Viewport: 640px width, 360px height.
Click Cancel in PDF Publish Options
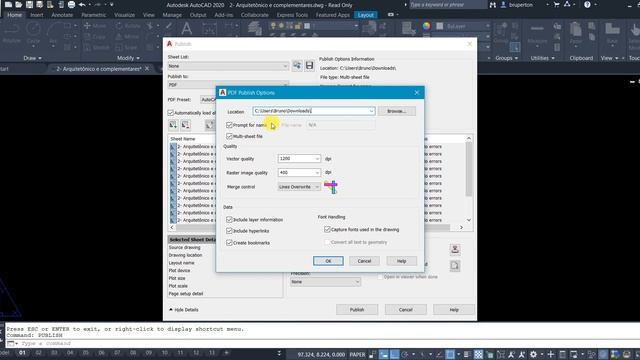coord(364,261)
